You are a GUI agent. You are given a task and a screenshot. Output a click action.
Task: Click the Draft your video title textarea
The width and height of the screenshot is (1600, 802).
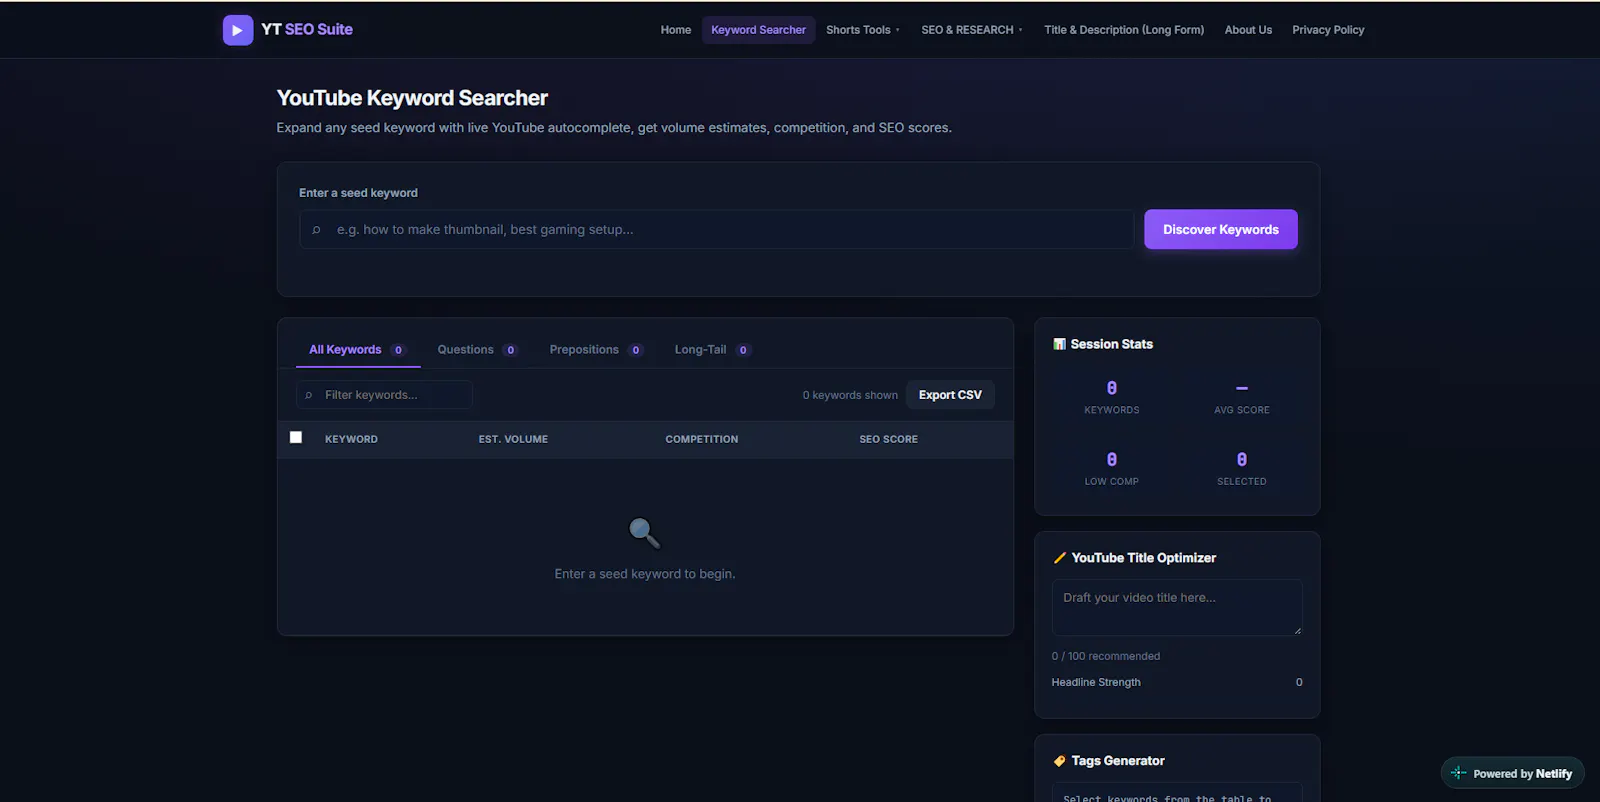(x=1177, y=607)
